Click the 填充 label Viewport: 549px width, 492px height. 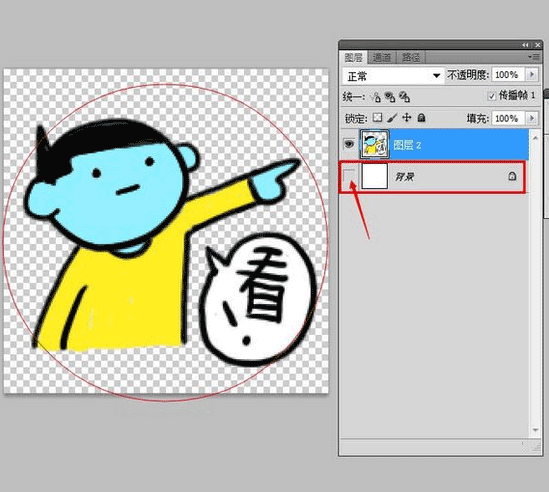pyautogui.click(x=478, y=119)
